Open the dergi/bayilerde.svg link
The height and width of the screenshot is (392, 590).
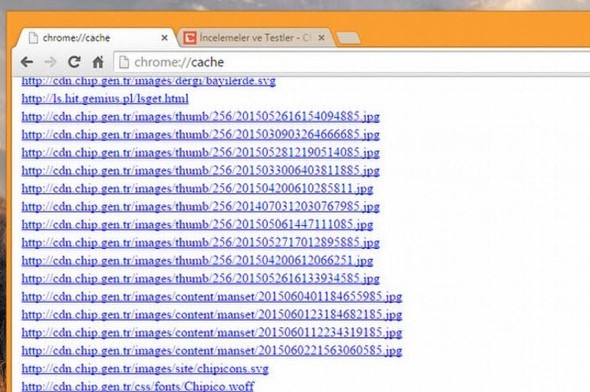coord(149,81)
